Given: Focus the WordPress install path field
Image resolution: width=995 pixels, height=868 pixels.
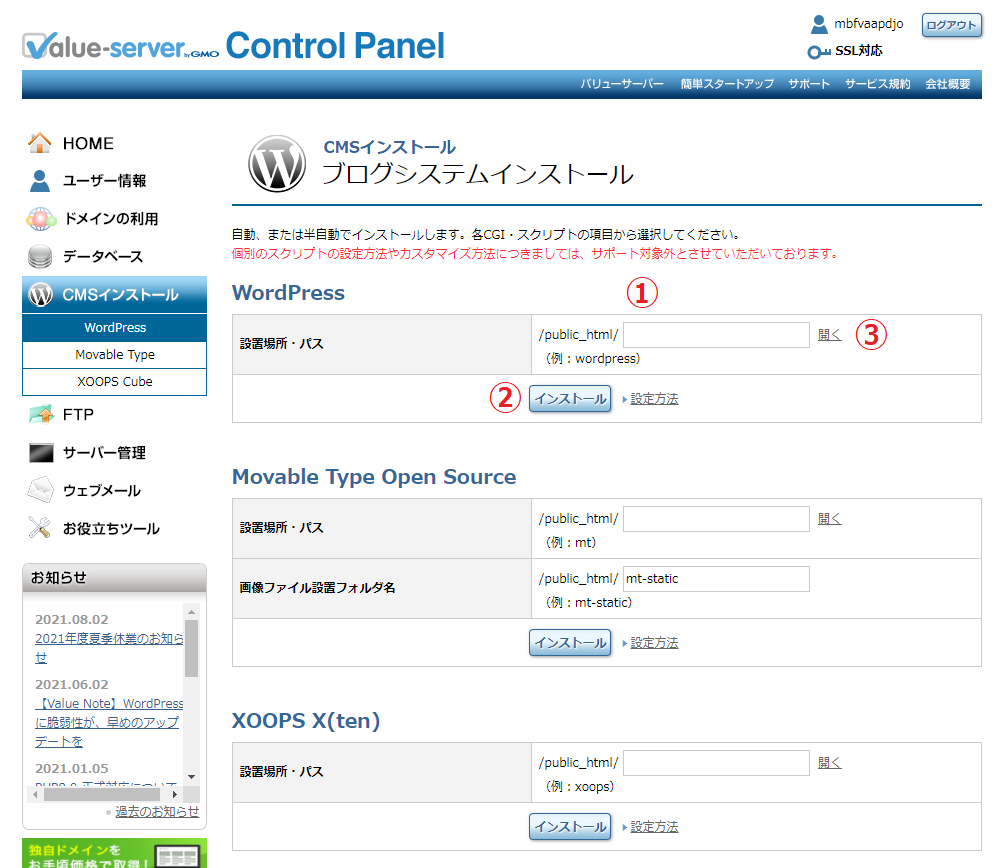Looking at the screenshot, I should (x=716, y=334).
